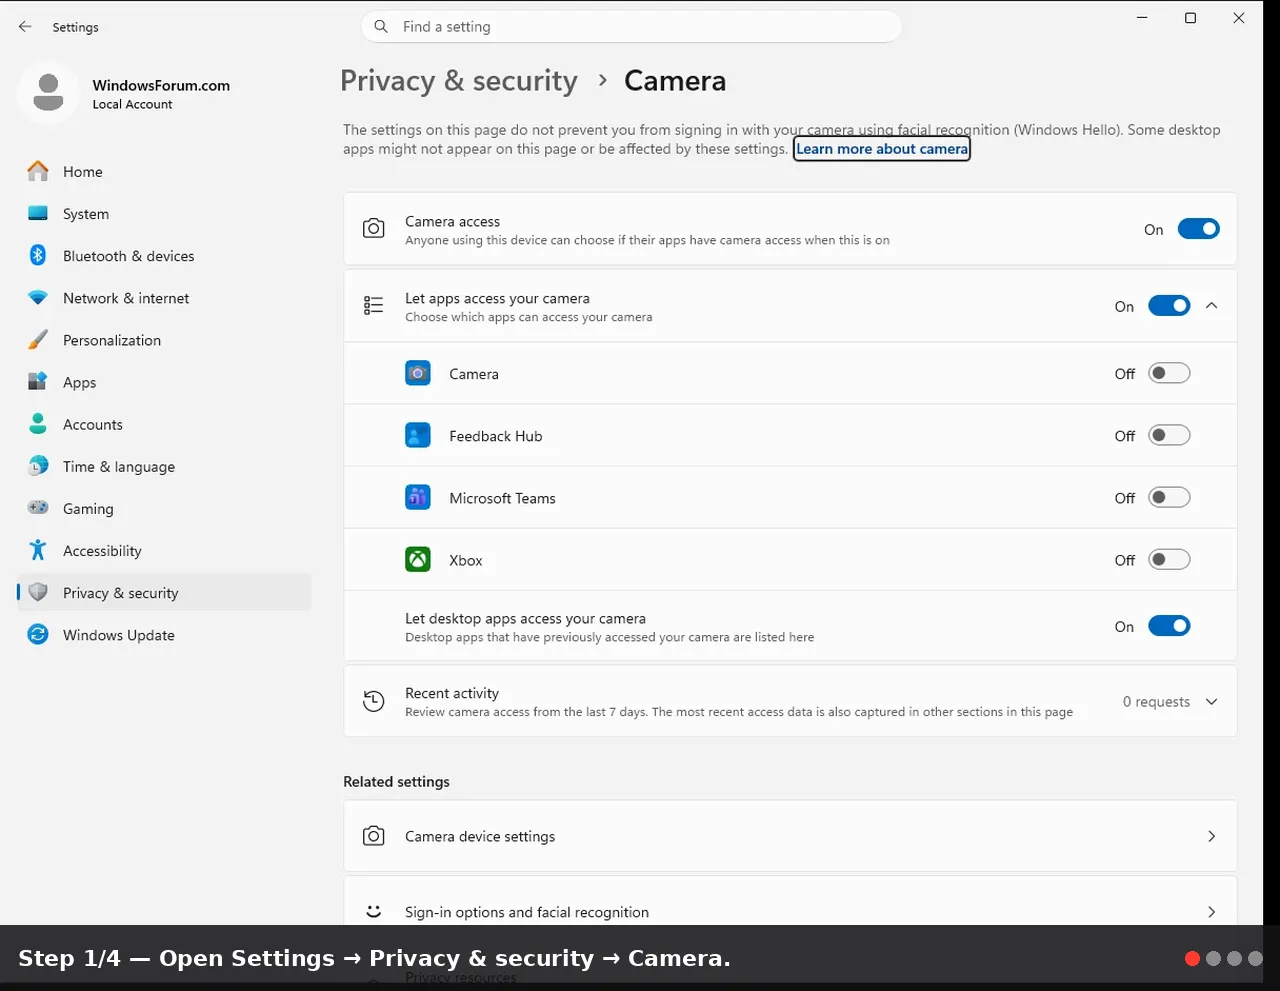Open Camera device settings row label

click(480, 836)
